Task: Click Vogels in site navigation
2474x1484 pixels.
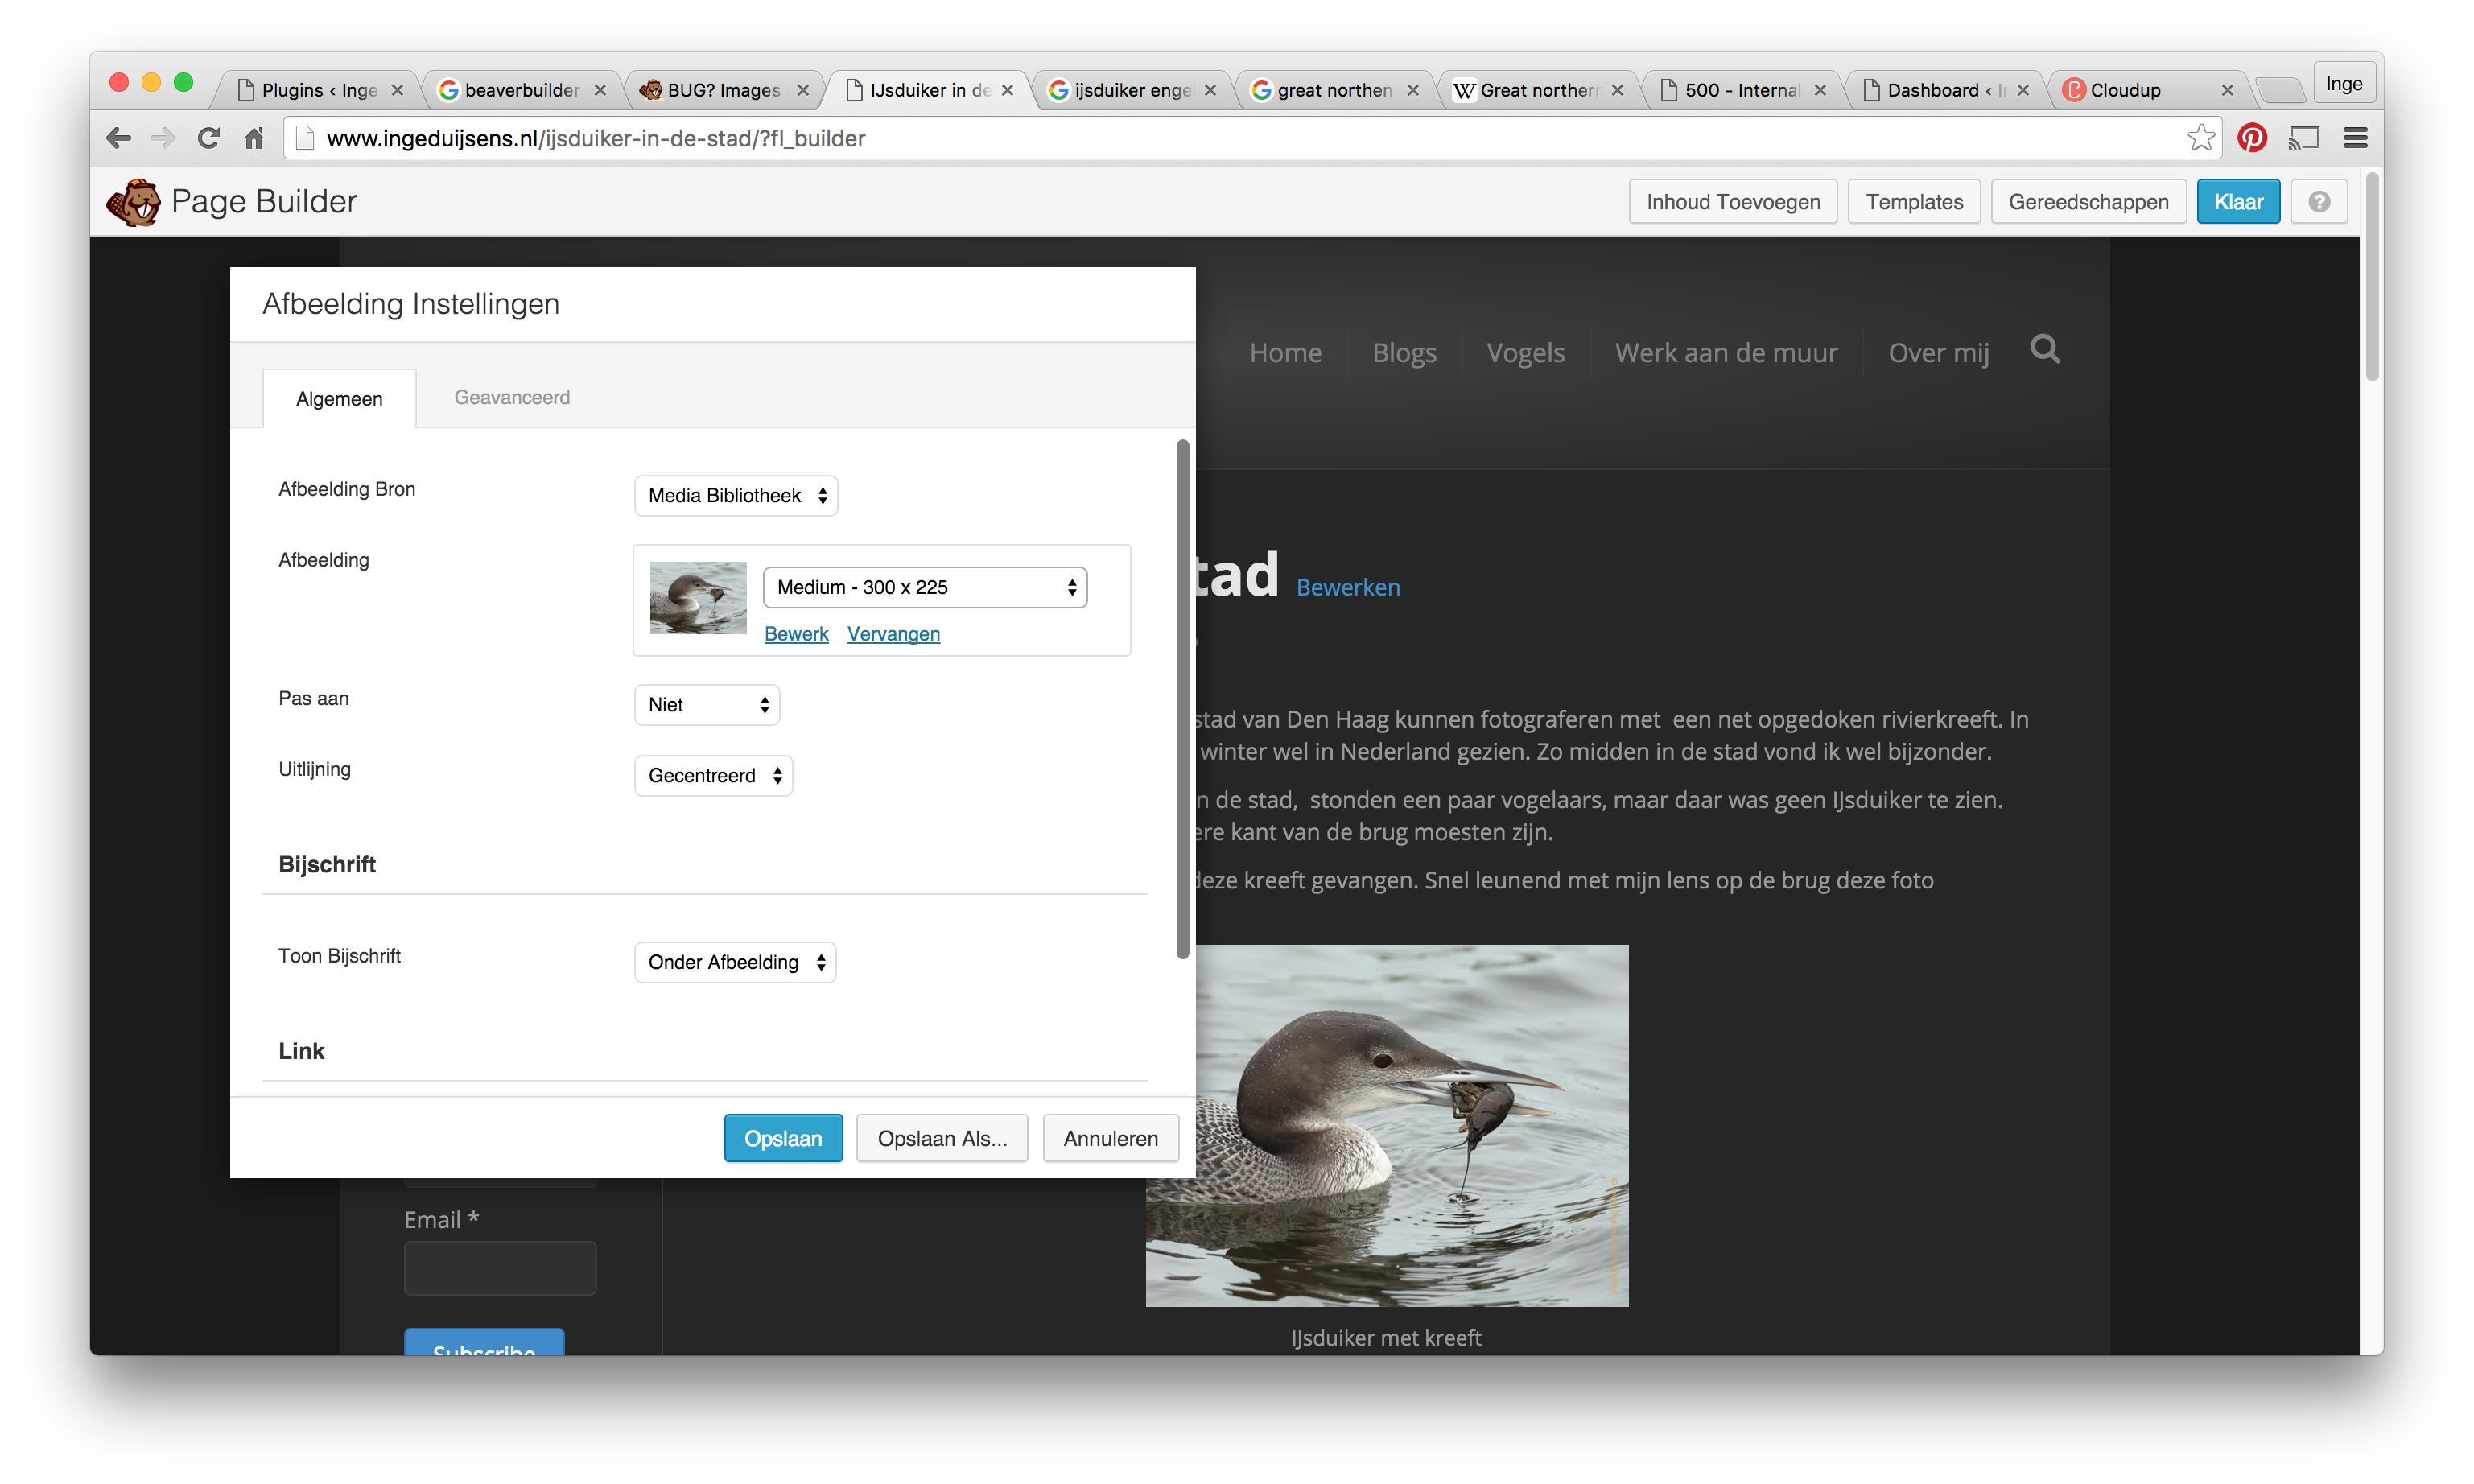Action: pos(1525,352)
